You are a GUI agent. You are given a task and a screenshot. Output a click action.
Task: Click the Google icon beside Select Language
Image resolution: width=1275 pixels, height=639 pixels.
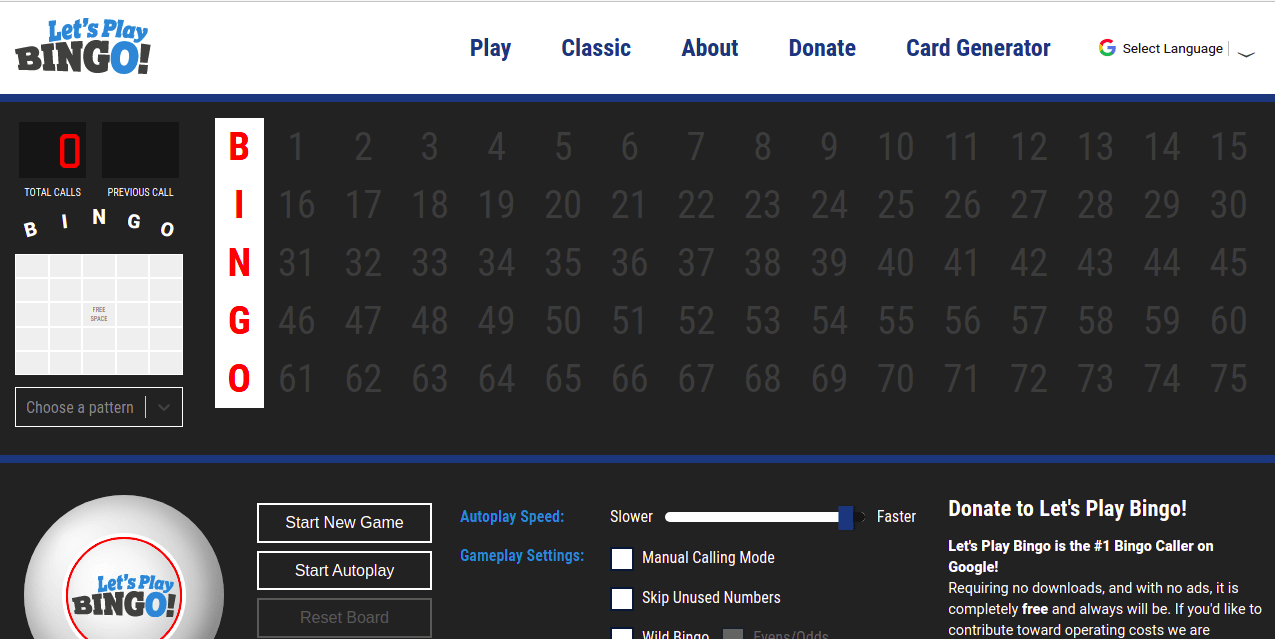(x=1107, y=47)
